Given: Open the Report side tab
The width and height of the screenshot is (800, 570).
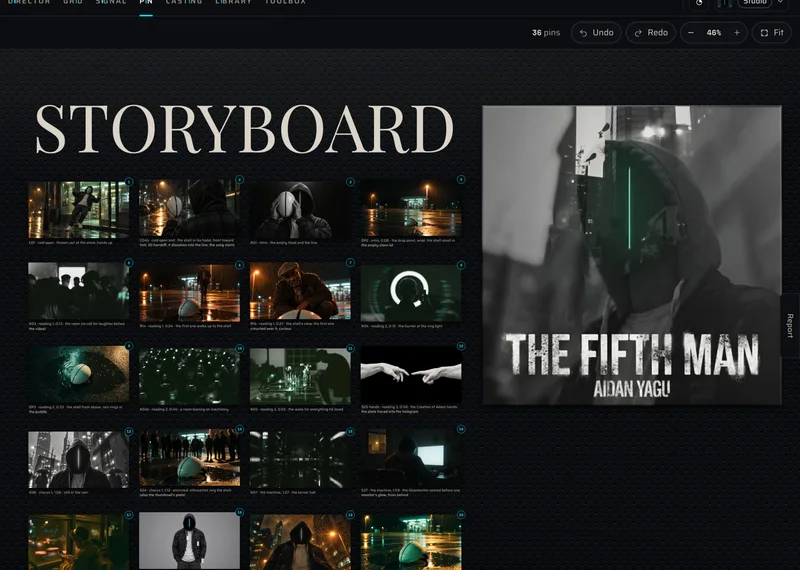Looking at the screenshot, I should coord(790,326).
